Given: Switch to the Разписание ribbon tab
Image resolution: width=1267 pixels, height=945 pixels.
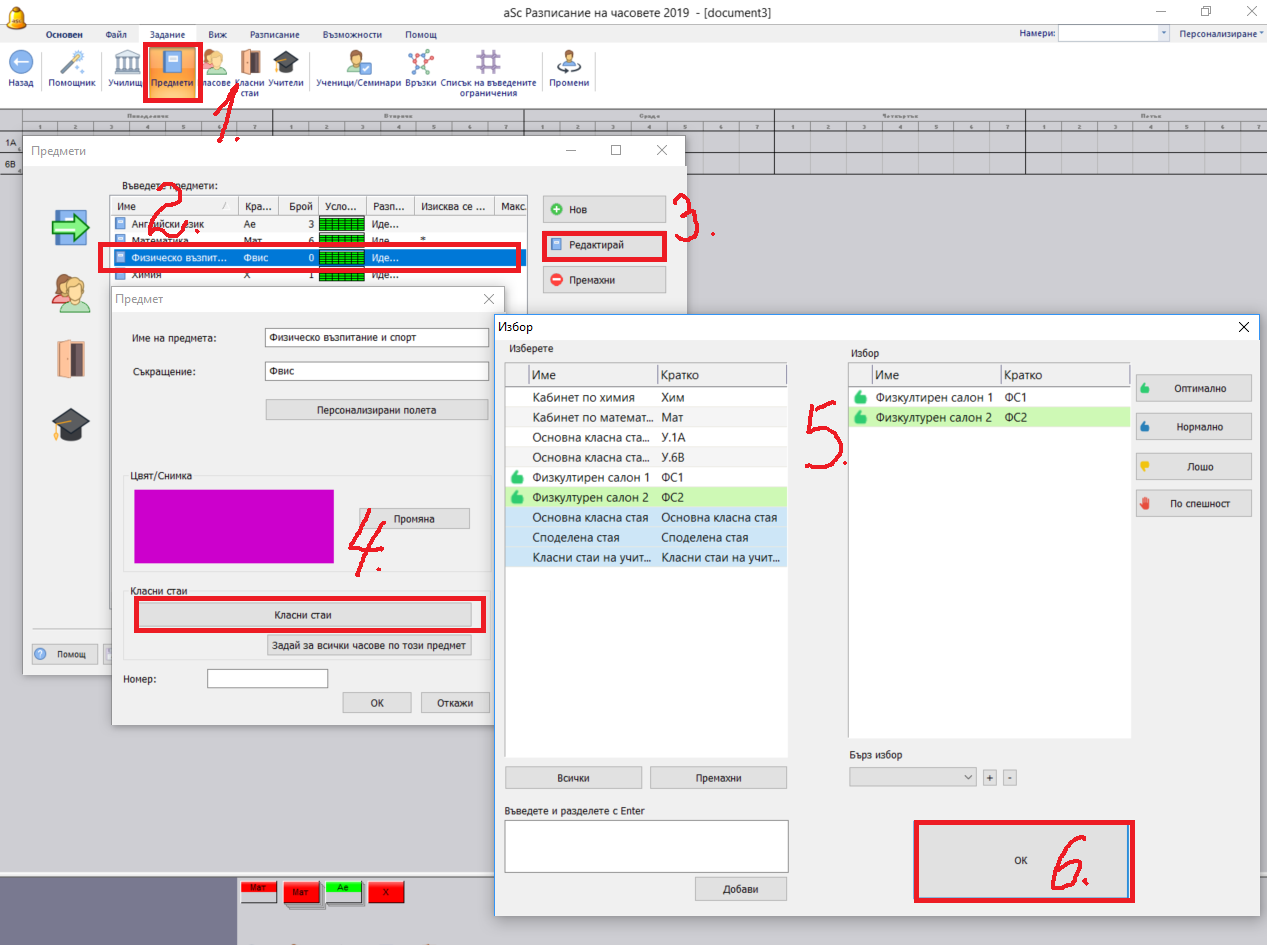Looking at the screenshot, I should (x=274, y=35).
